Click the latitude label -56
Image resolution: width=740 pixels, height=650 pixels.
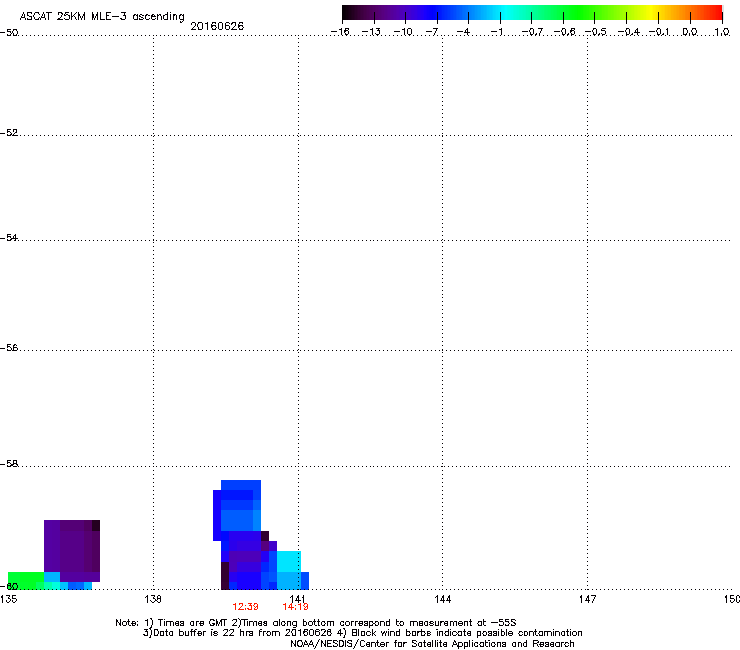click(9, 347)
